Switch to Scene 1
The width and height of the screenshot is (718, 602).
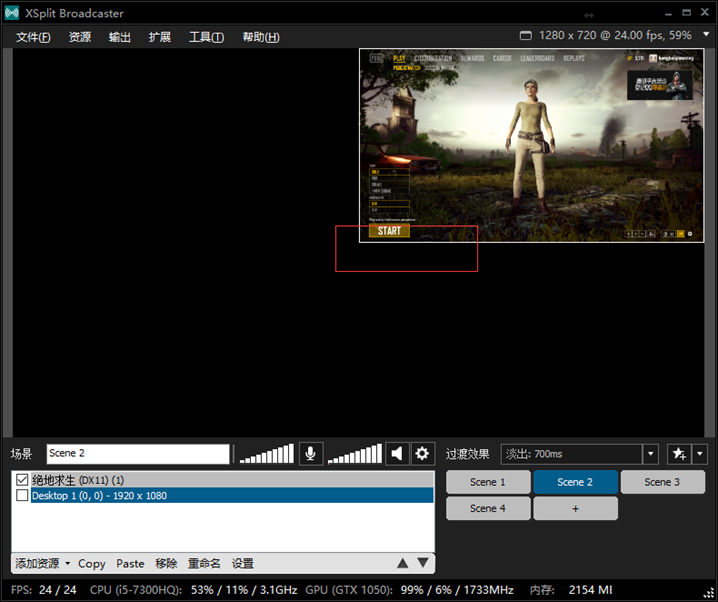[488, 482]
